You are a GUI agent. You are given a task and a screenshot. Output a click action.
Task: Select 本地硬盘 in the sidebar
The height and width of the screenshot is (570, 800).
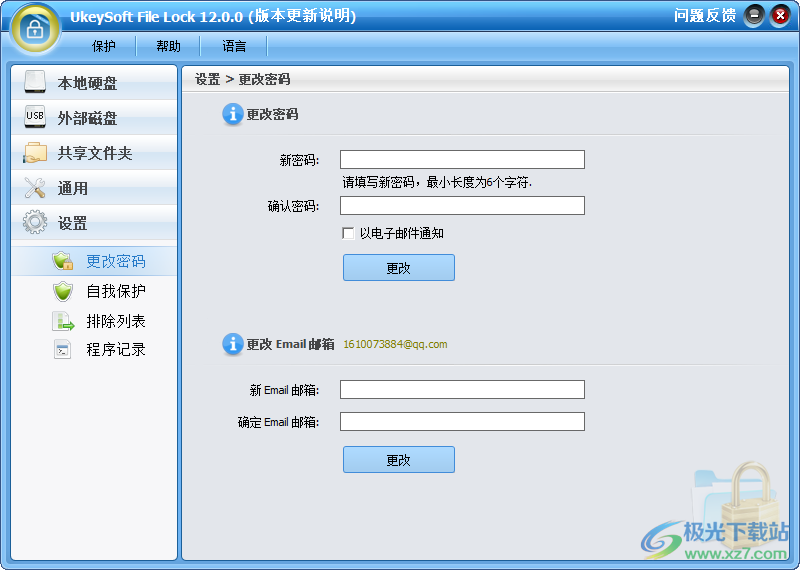tap(94, 82)
